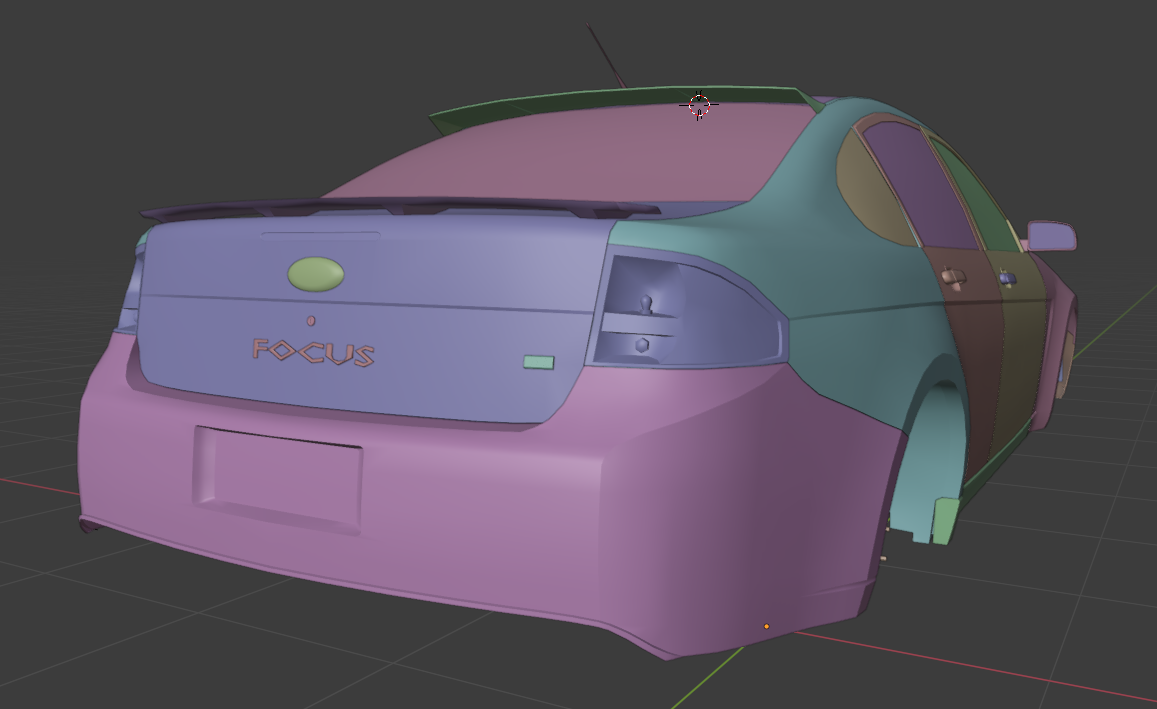The width and height of the screenshot is (1157, 709).
Task: Select the left taillight at the trunk edge
Action: pos(130,288)
